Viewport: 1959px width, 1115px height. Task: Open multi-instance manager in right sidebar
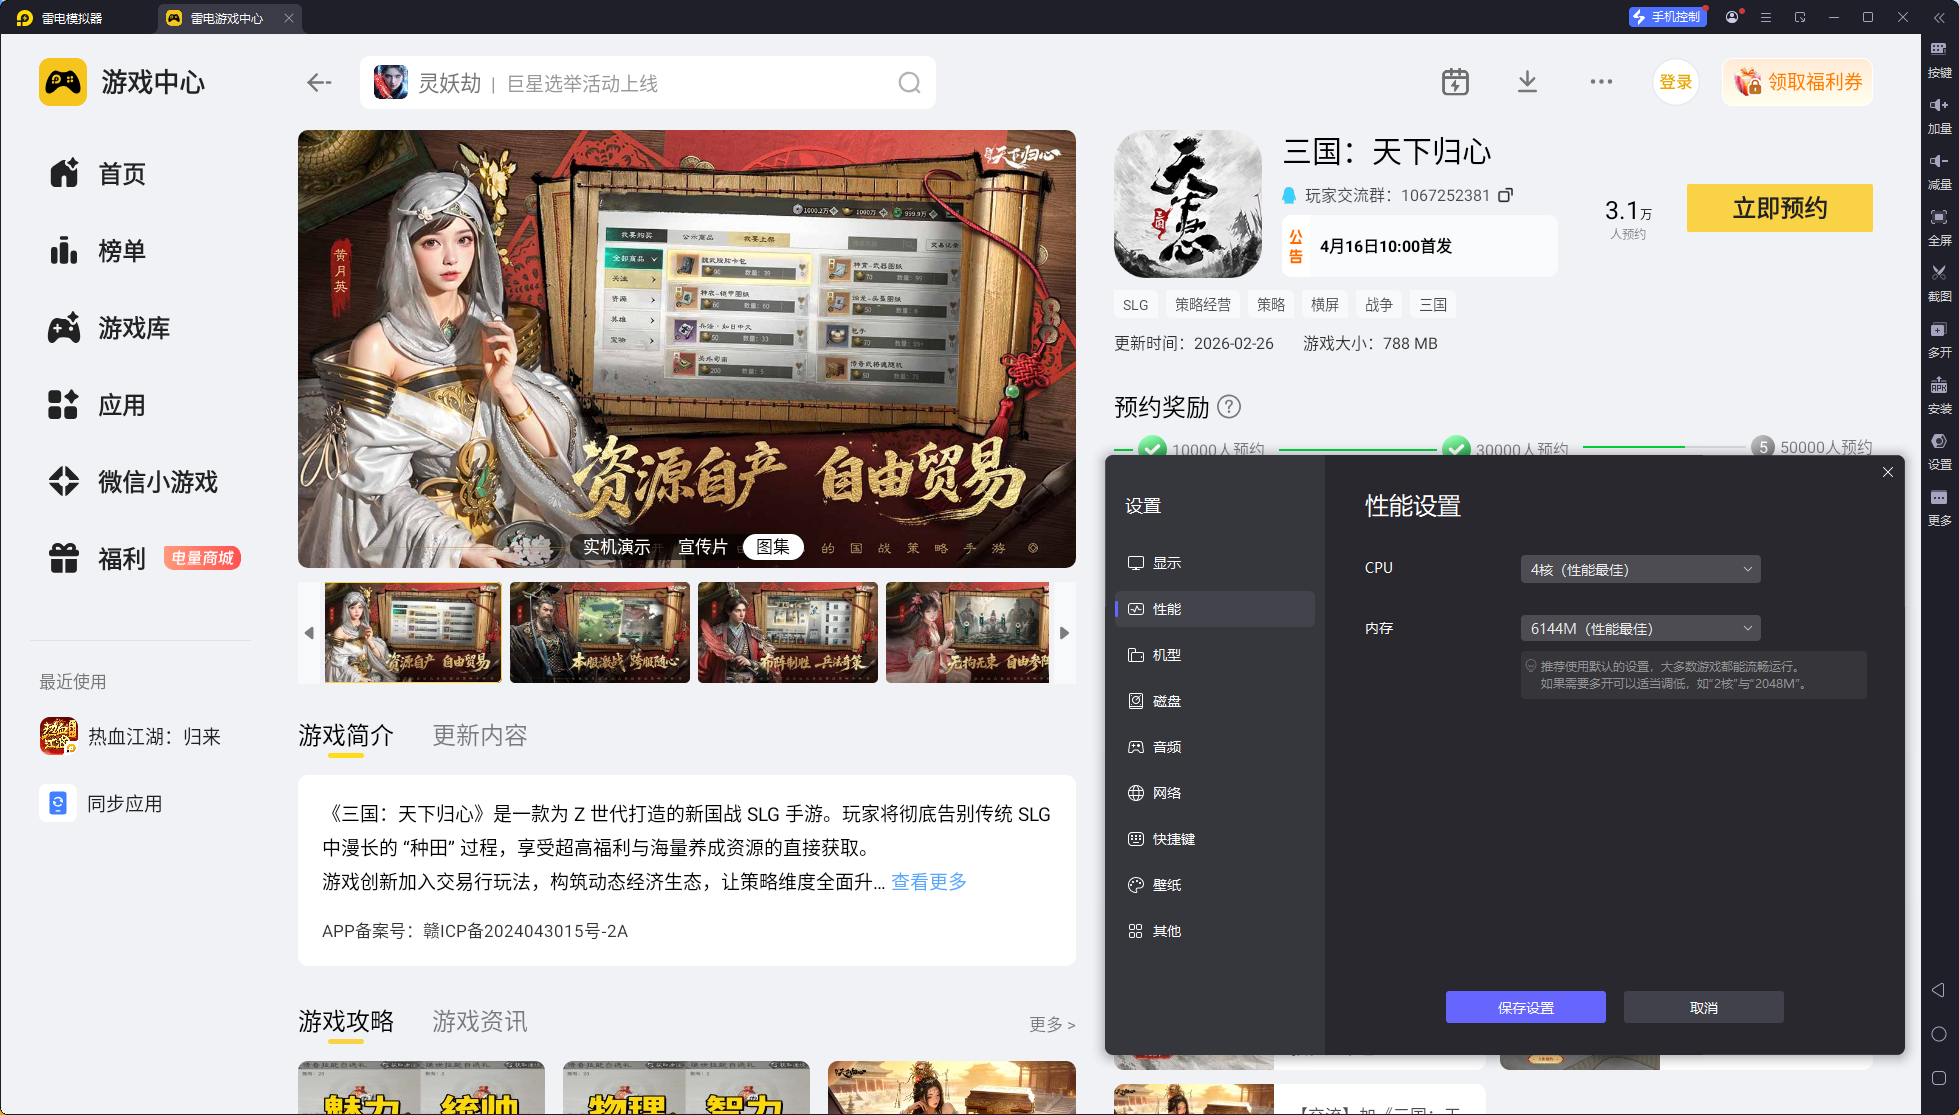click(1938, 330)
